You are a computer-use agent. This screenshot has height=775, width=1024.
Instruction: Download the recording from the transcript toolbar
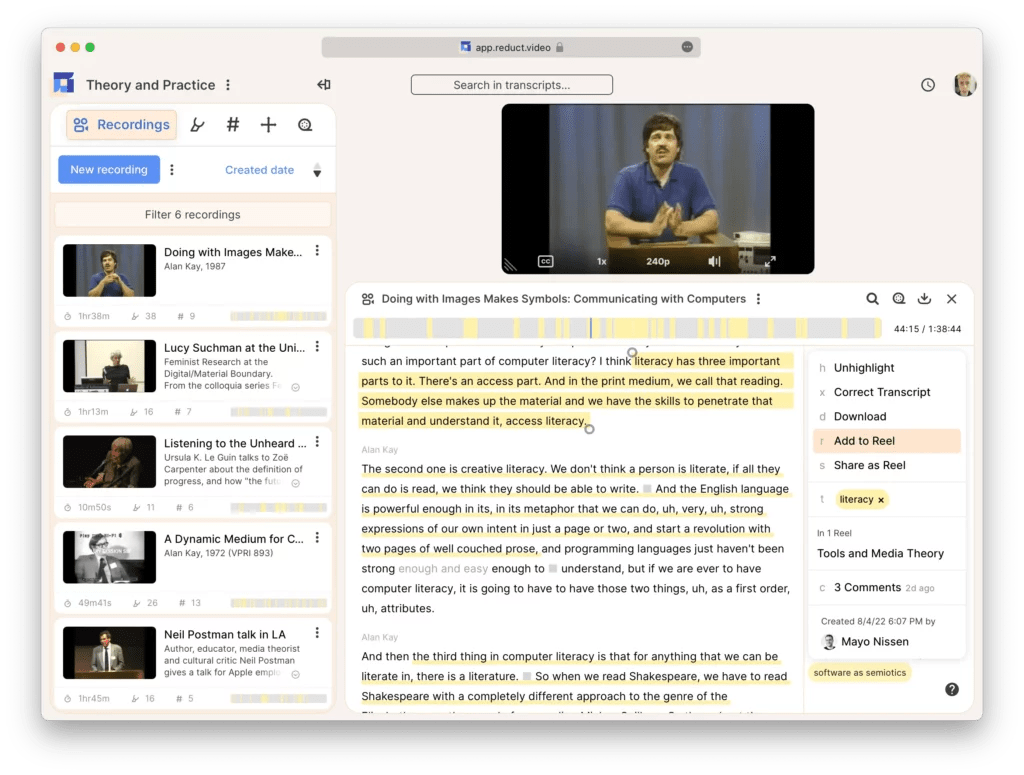[924, 298]
